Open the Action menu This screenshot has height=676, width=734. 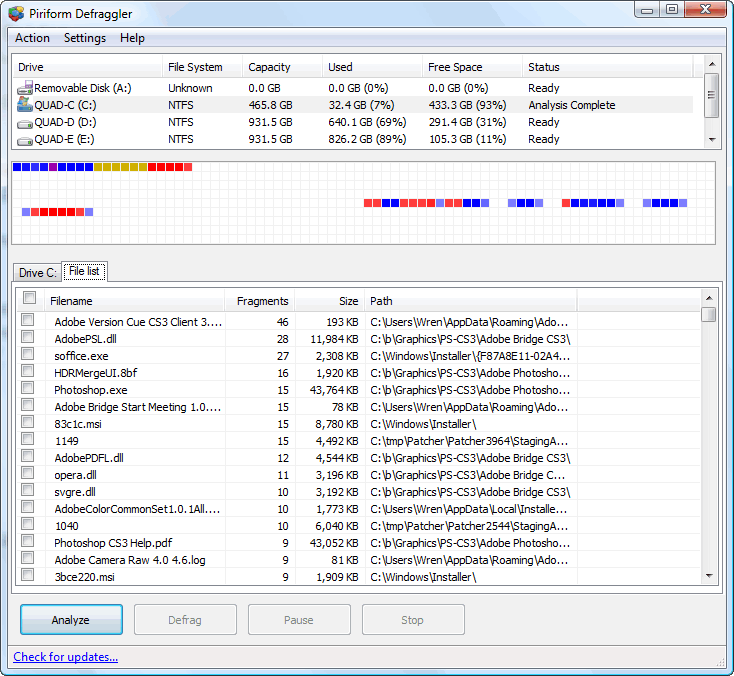(32, 38)
